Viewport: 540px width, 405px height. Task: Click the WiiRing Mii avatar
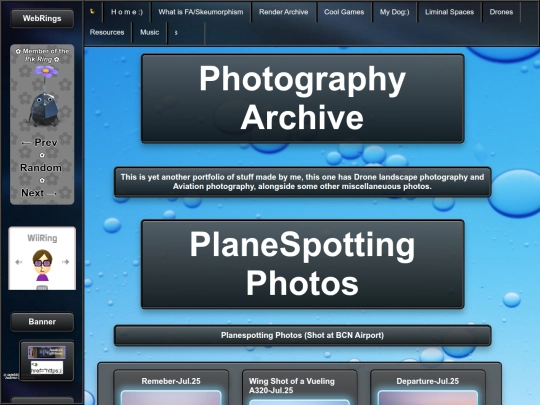click(x=42, y=265)
